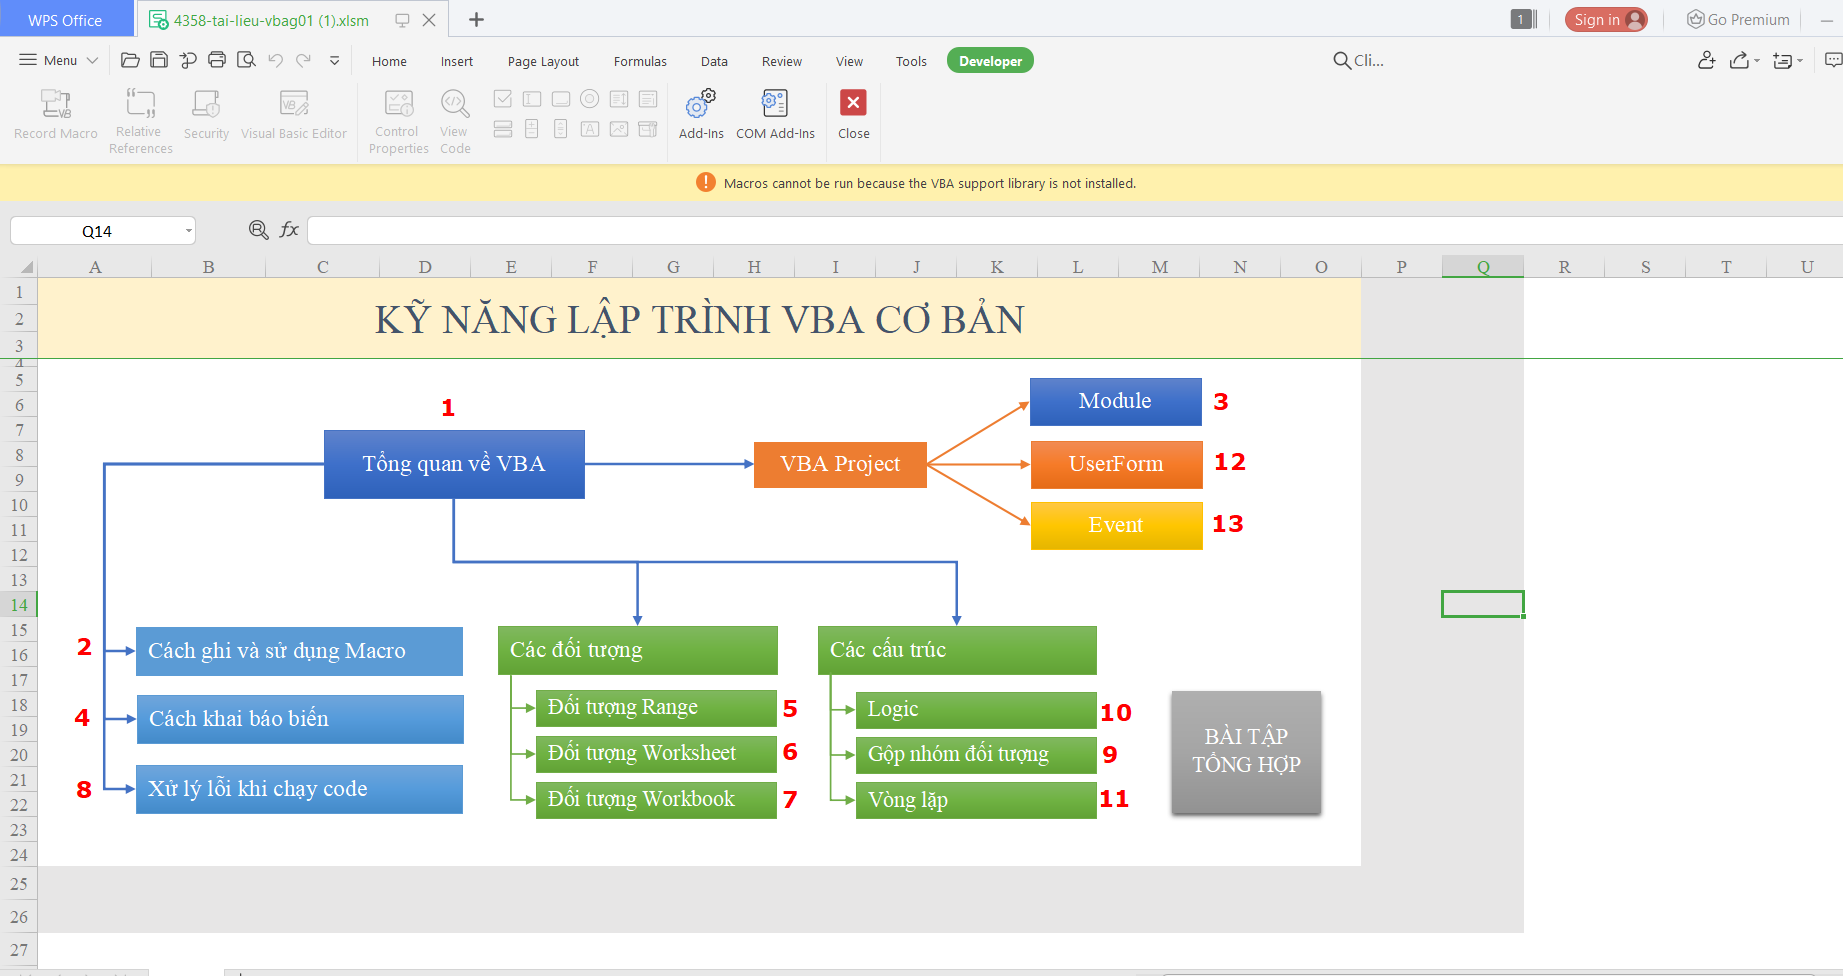Open the COM Add-Ins dialog

pyautogui.click(x=775, y=114)
